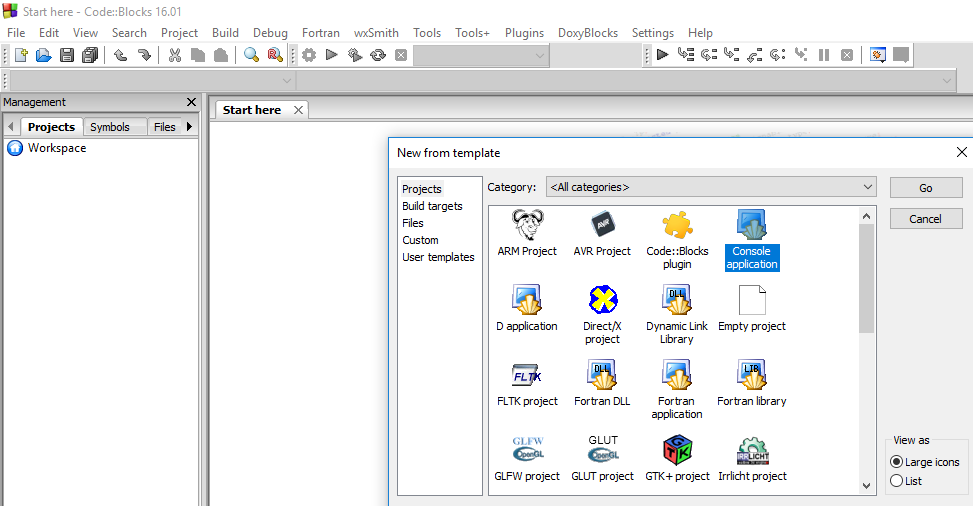Click the Run play icon in build toolbar
The image size is (973, 506).
click(331, 55)
